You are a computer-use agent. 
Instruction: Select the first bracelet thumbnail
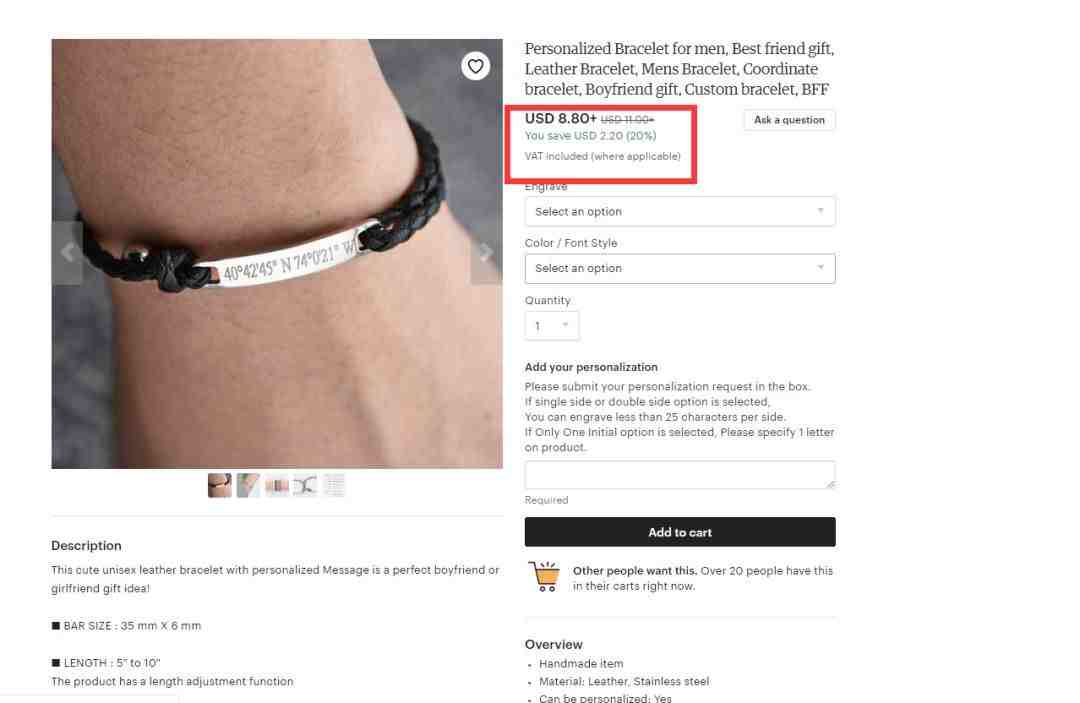[220, 485]
